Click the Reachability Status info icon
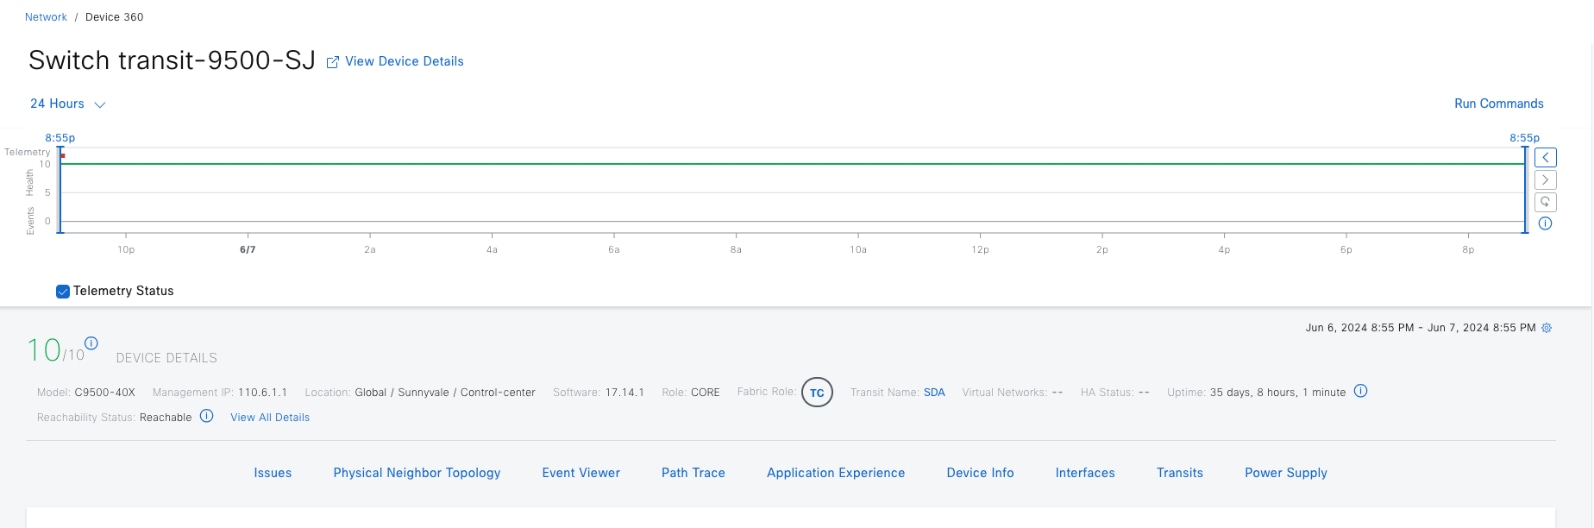The image size is (1594, 528). tap(206, 416)
